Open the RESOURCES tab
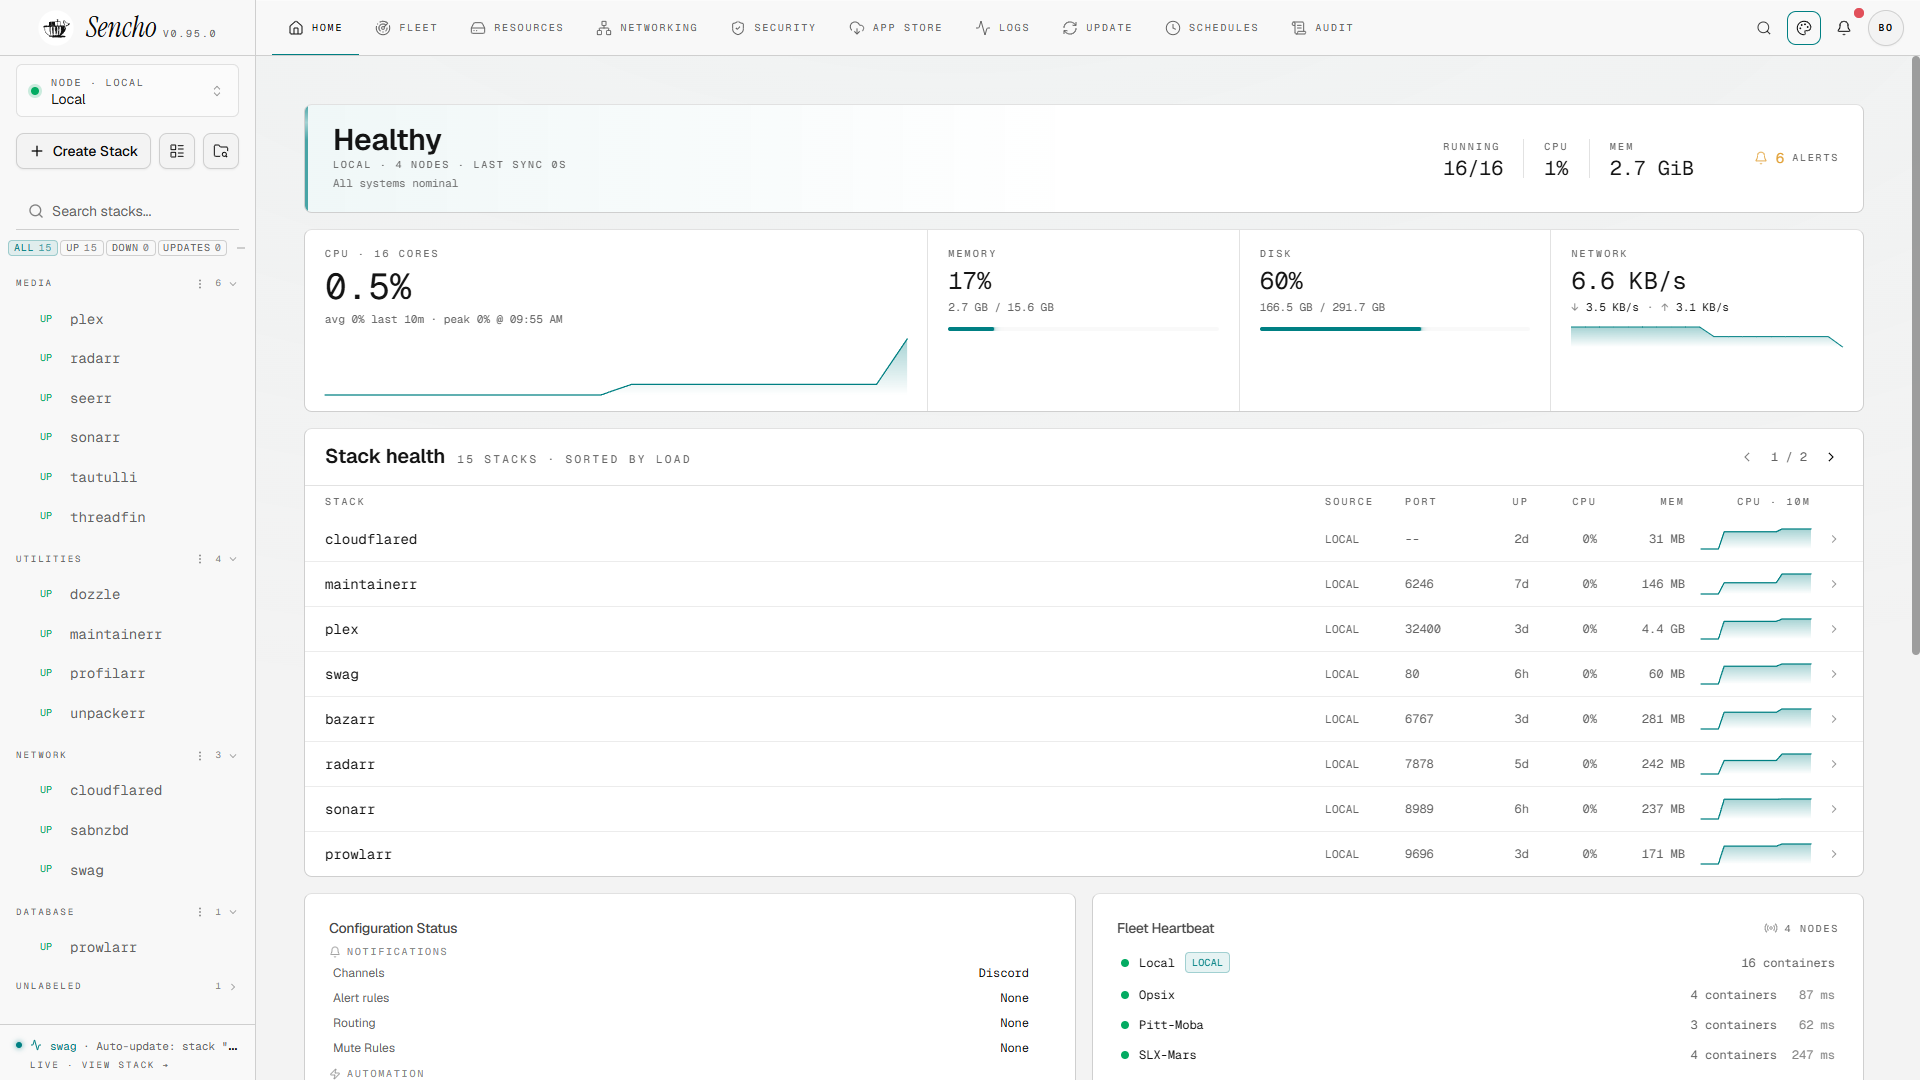Screen dimensions: 1920x1080 pyautogui.click(x=517, y=28)
